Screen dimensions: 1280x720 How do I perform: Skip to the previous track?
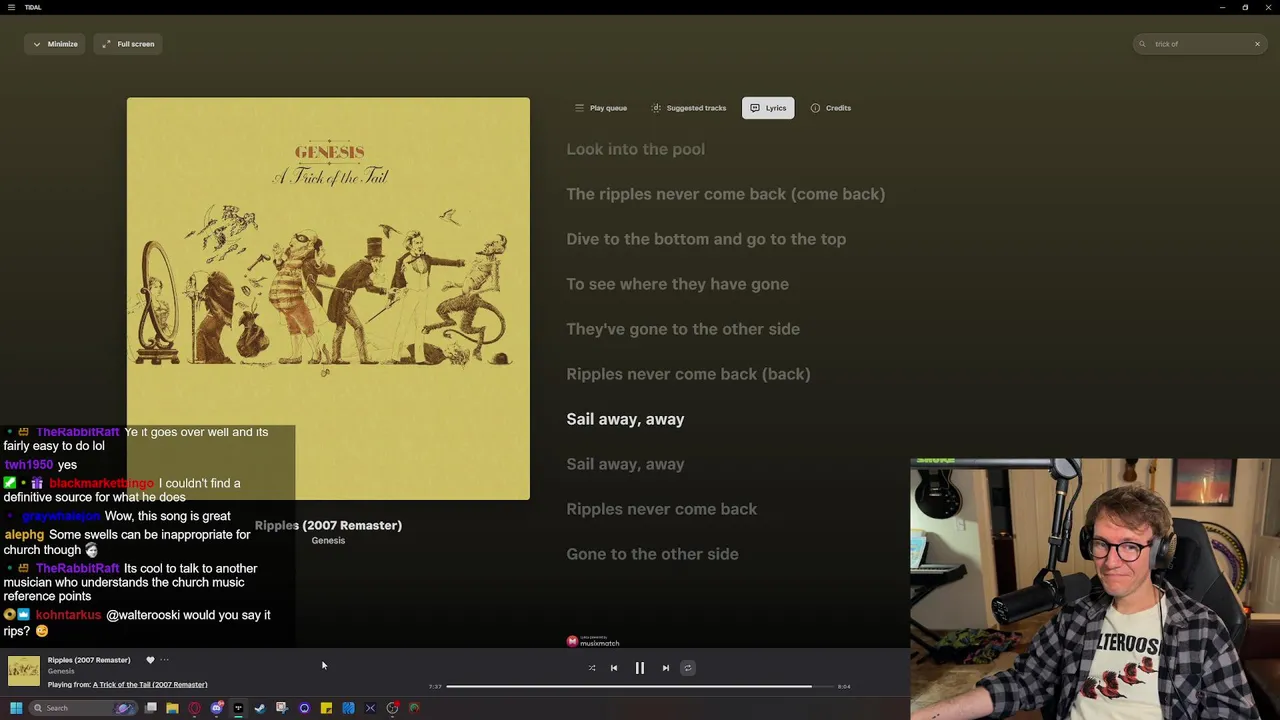pos(614,668)
